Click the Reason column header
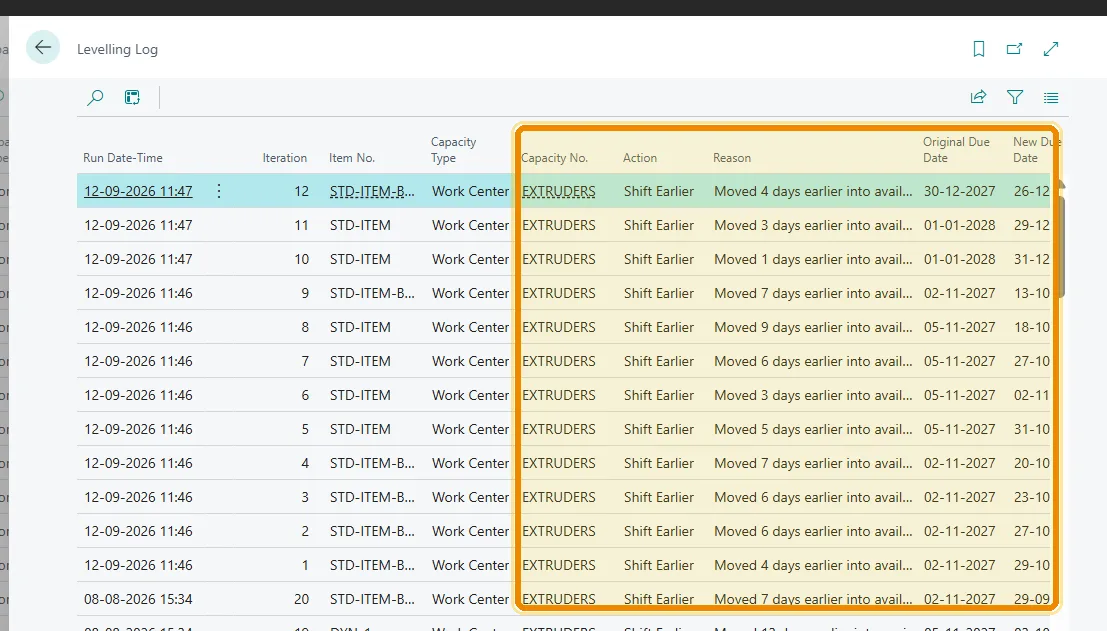 (x=731, y=158)
